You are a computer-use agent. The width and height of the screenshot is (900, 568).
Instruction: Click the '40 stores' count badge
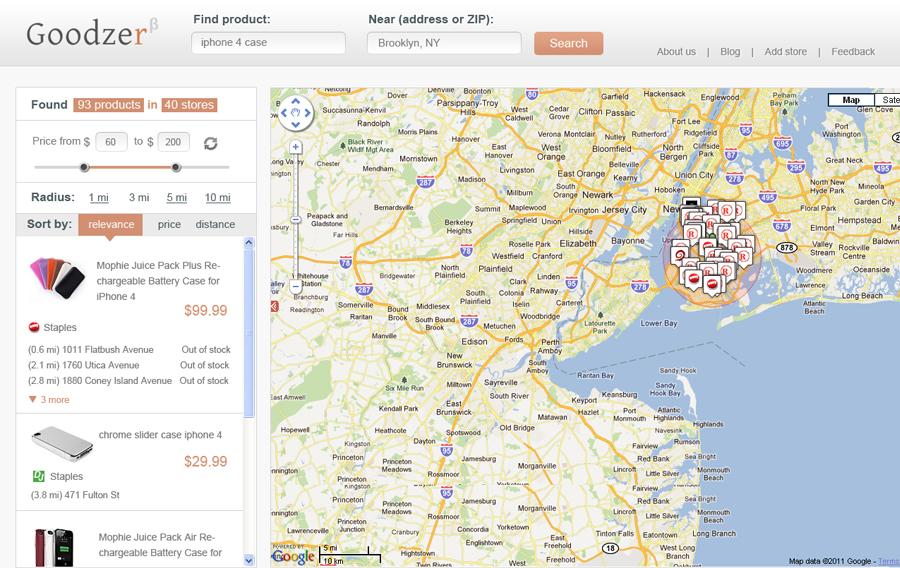[x=189, y=105]
